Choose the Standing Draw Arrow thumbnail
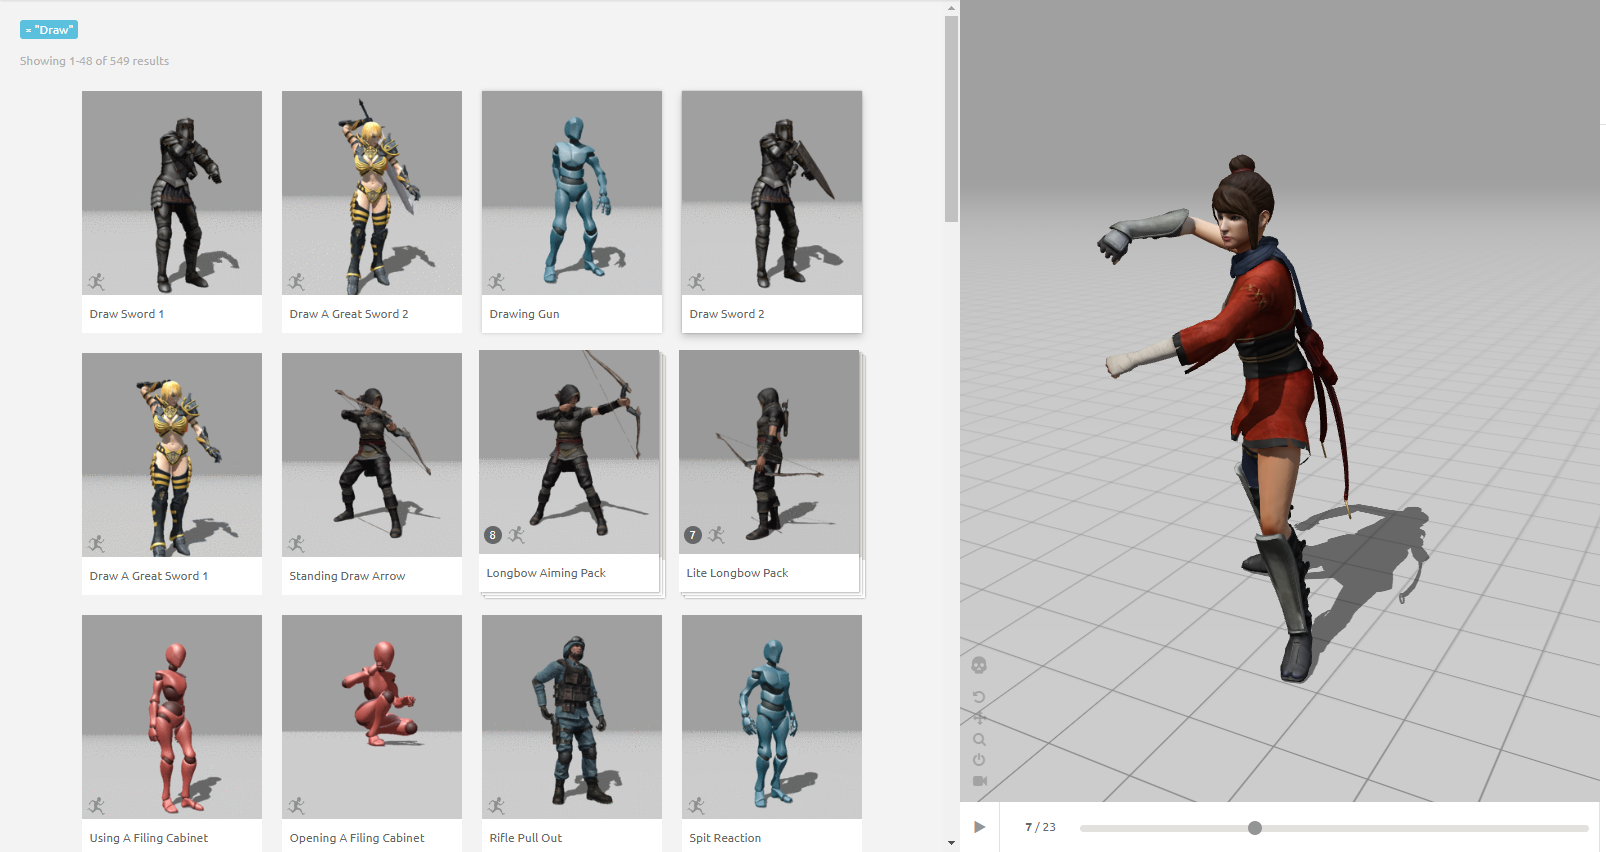 (x=372, y=455)
